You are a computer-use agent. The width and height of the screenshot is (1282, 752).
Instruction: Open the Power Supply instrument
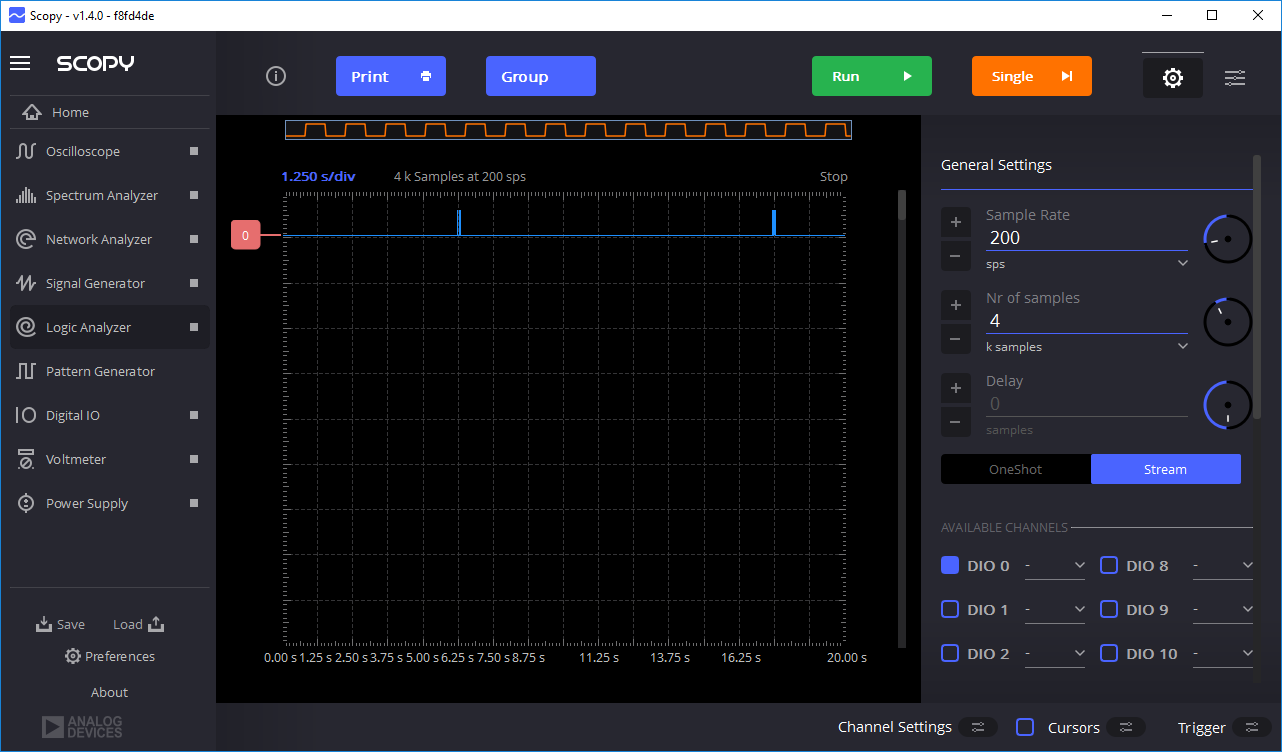click(110, 503)
